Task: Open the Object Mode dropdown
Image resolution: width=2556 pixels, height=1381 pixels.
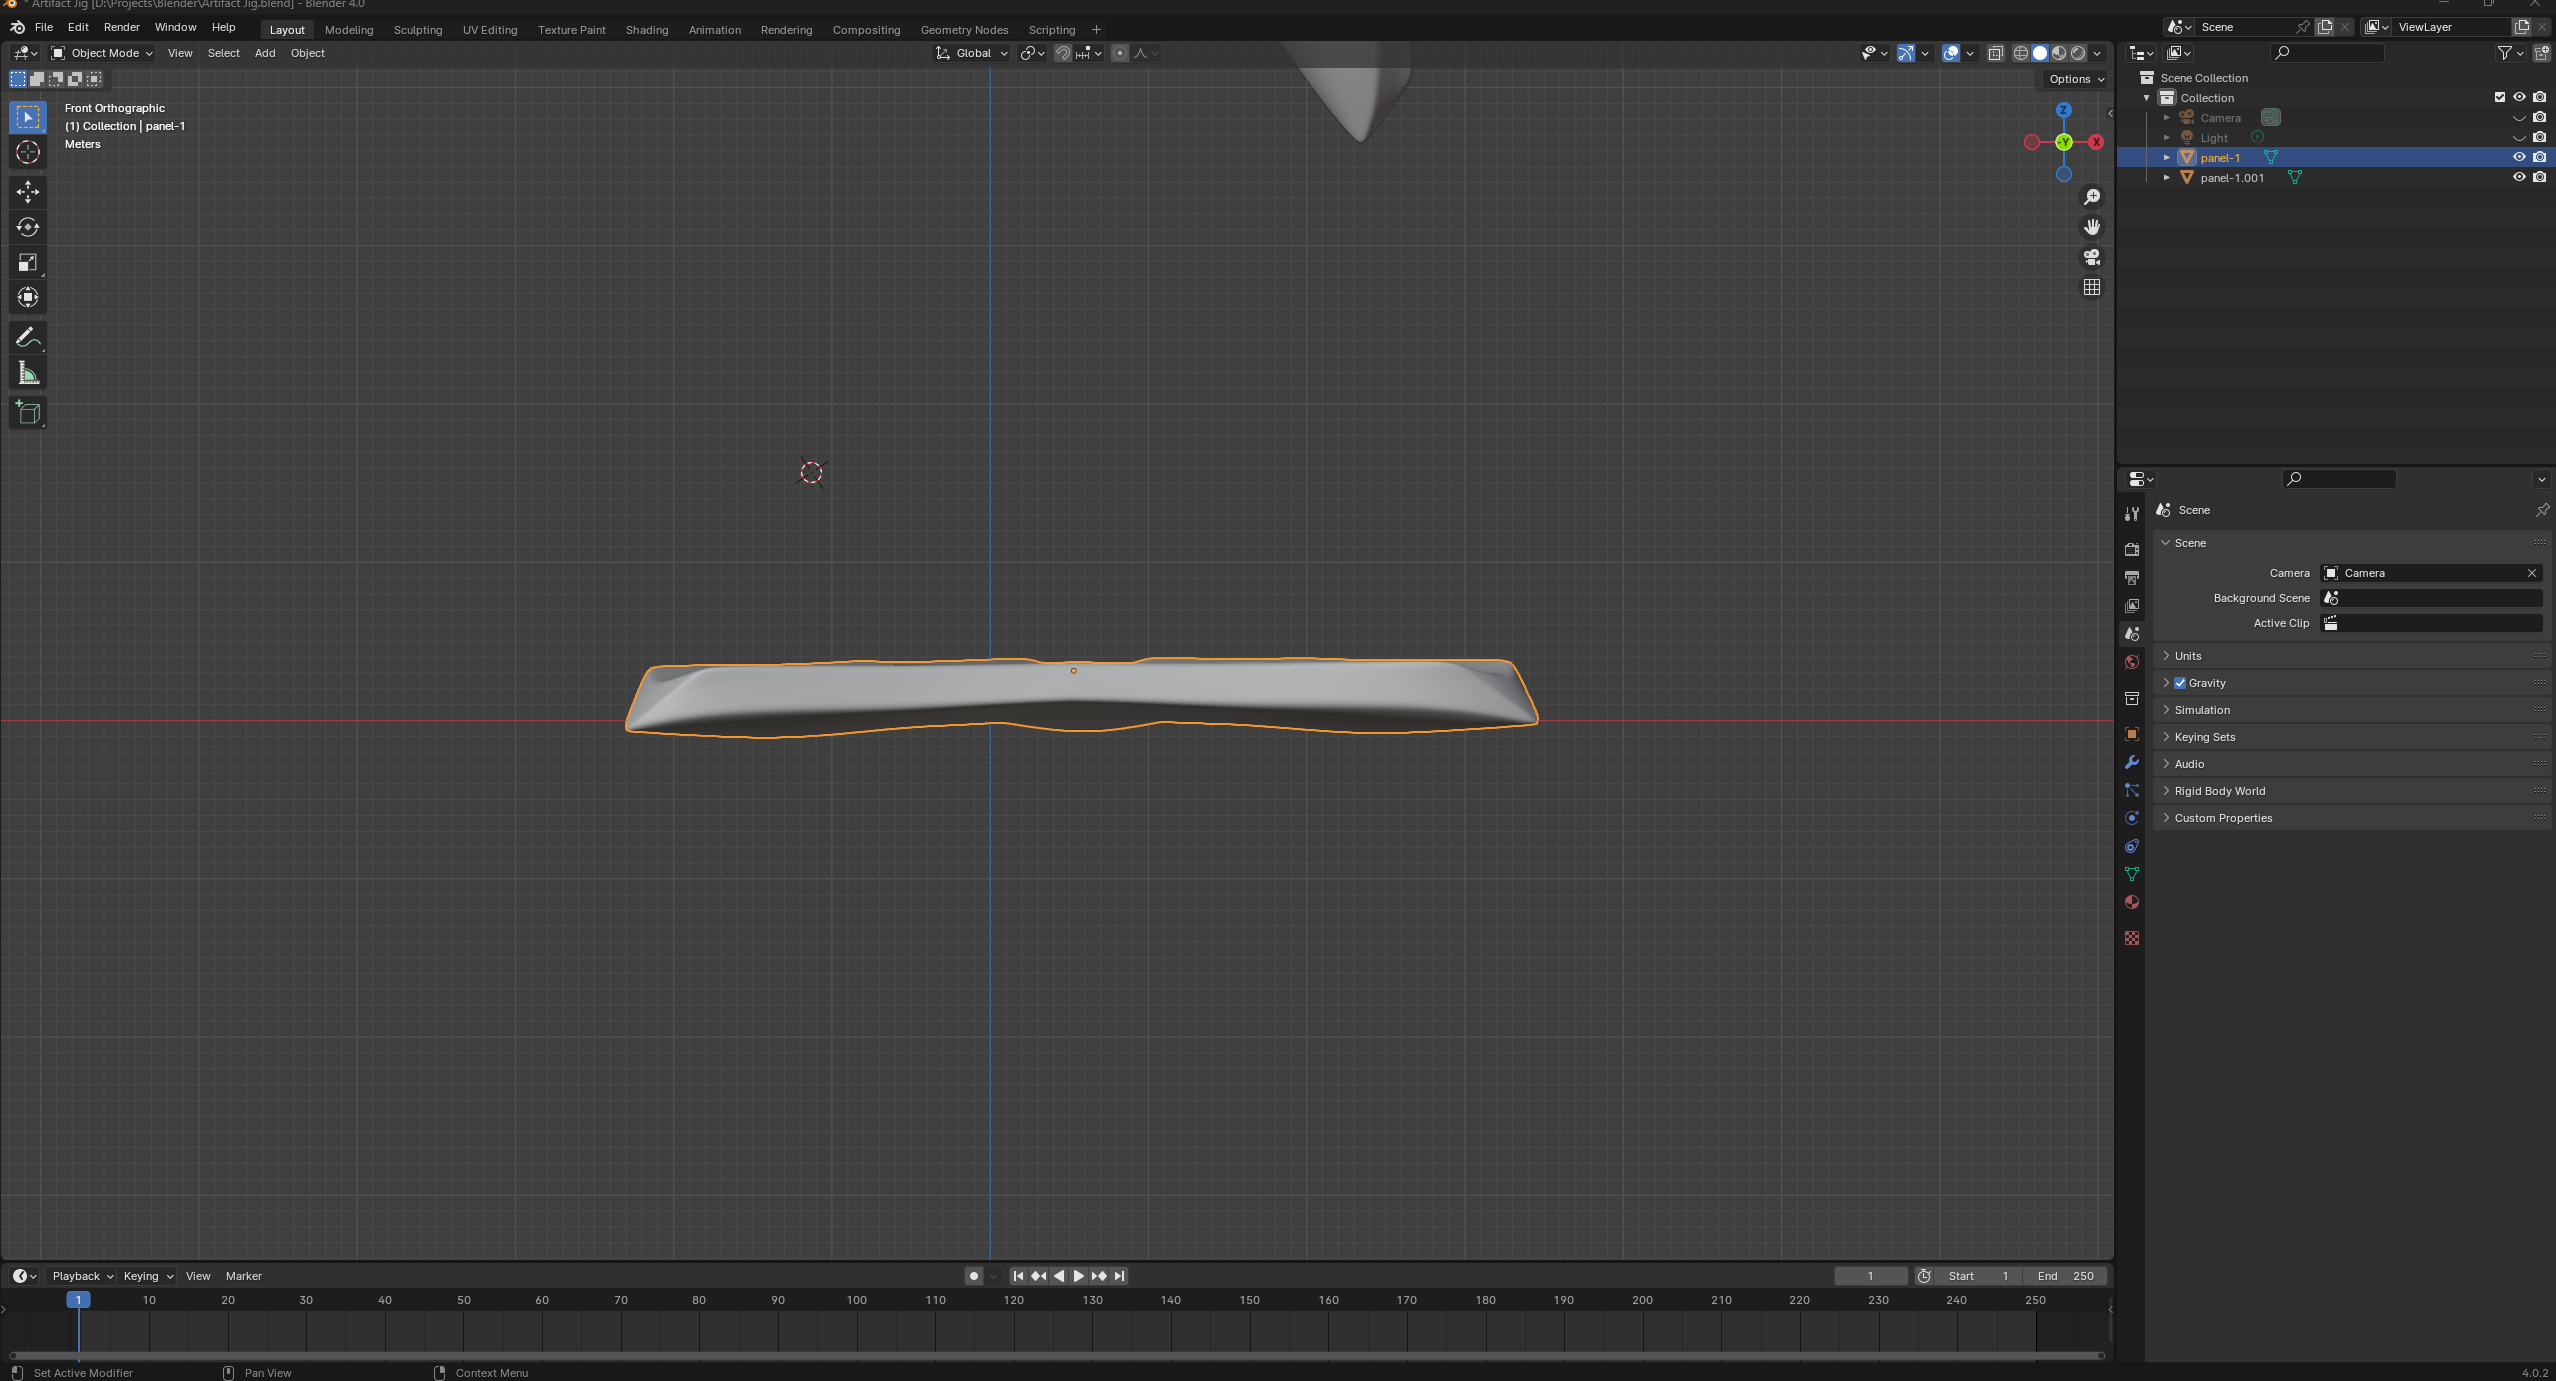Action: tap(102, 53)
